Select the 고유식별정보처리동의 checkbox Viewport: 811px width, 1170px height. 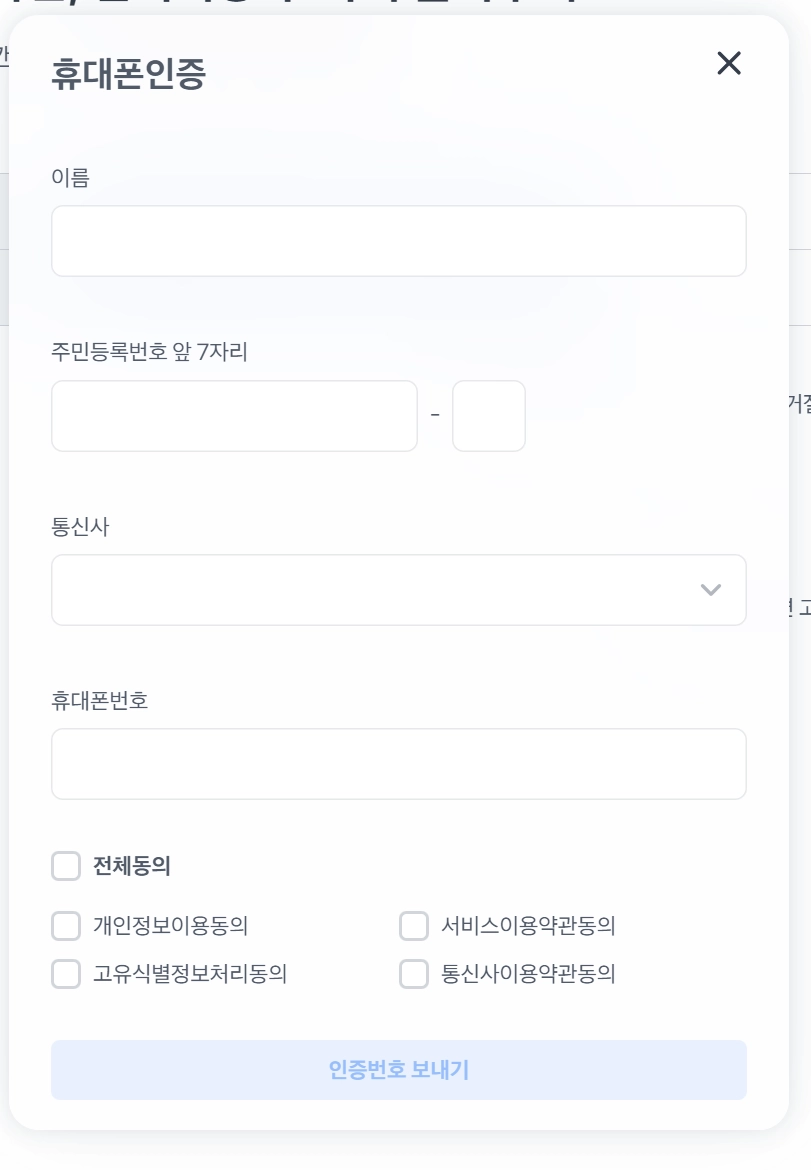66,974
